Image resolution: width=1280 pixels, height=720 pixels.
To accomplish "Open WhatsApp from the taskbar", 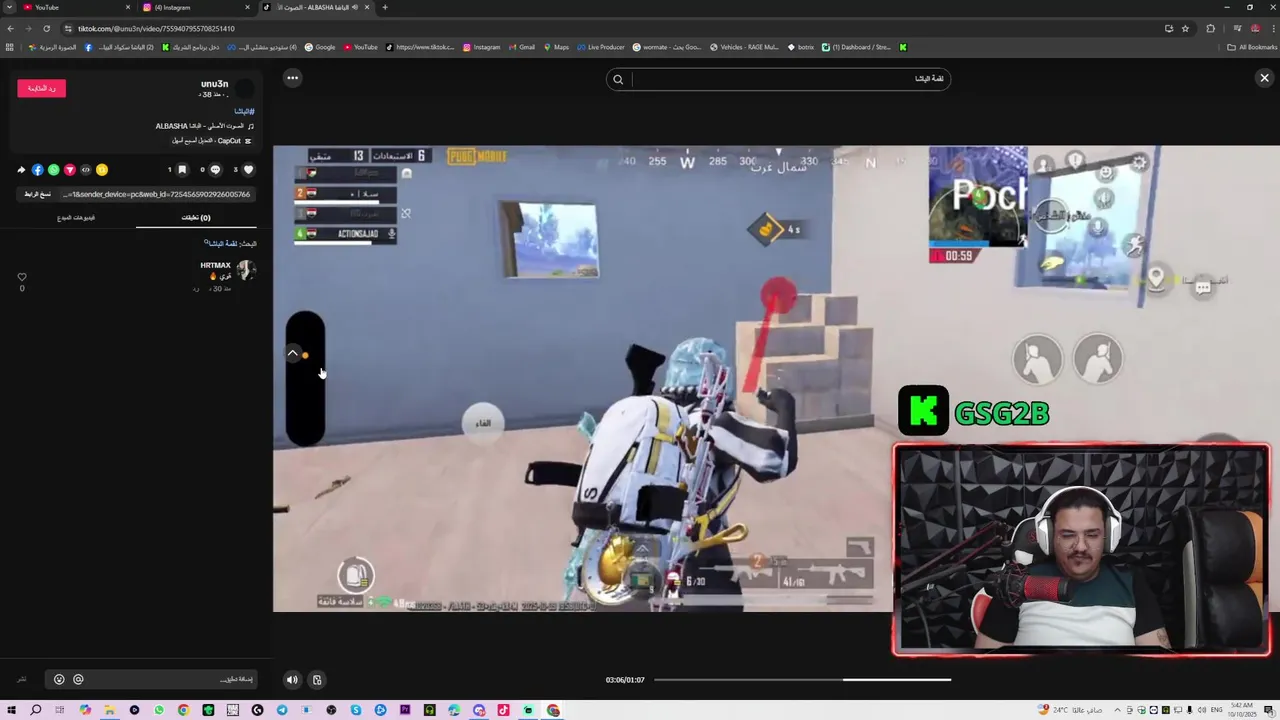I will coord(159,710).
